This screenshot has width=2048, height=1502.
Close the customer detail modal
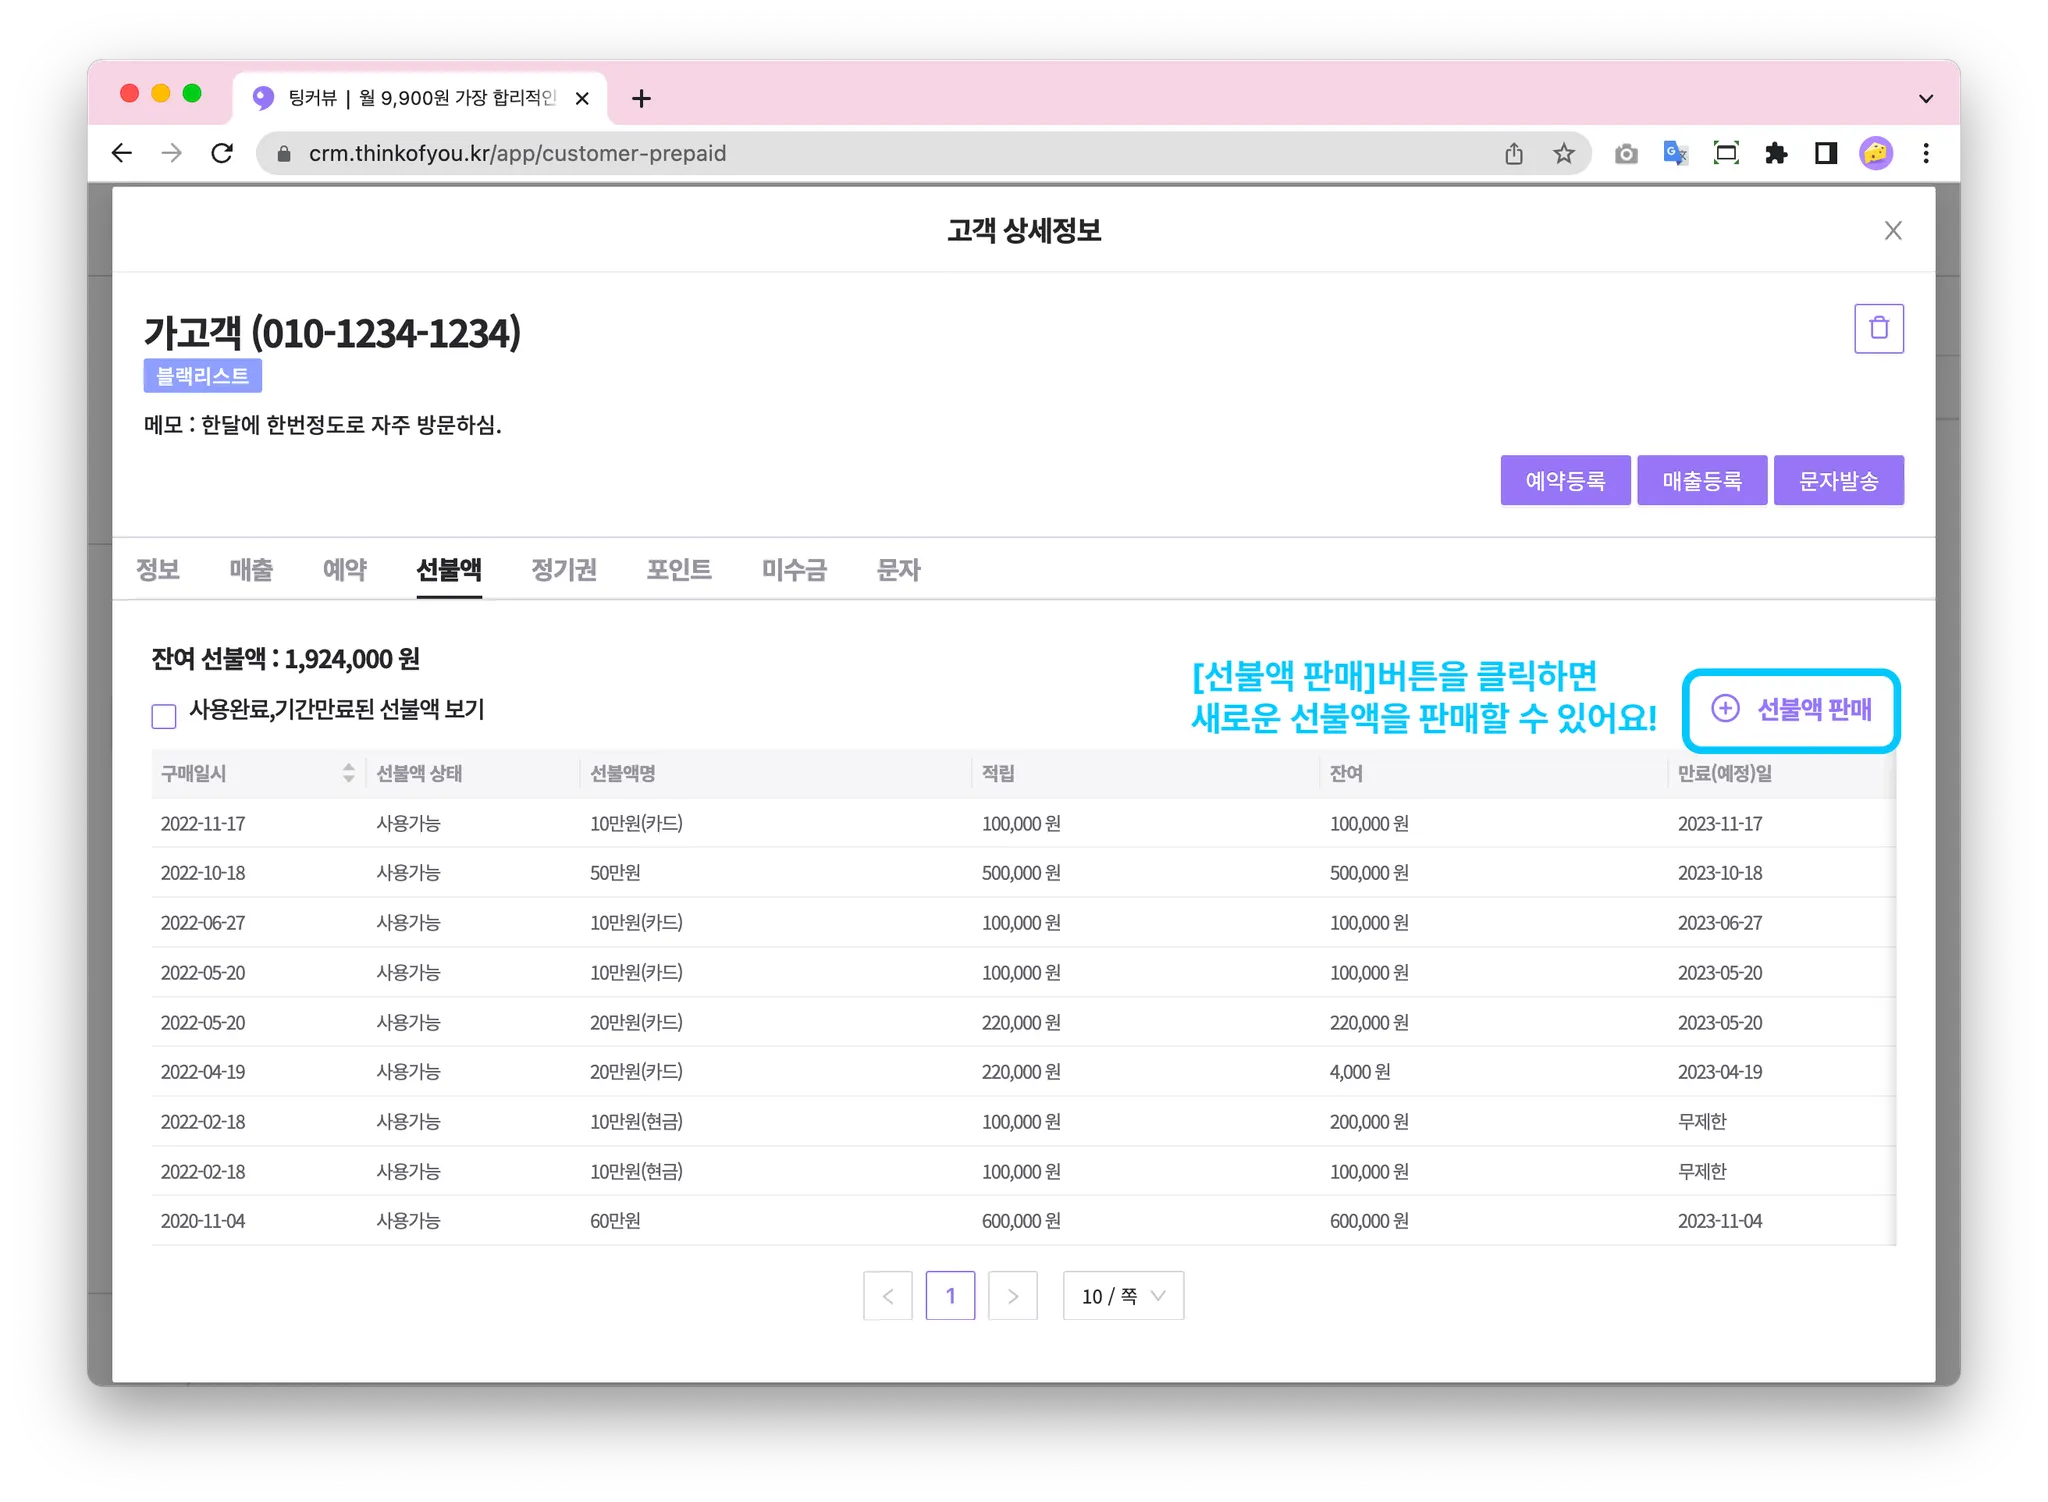pos(1892,231)
